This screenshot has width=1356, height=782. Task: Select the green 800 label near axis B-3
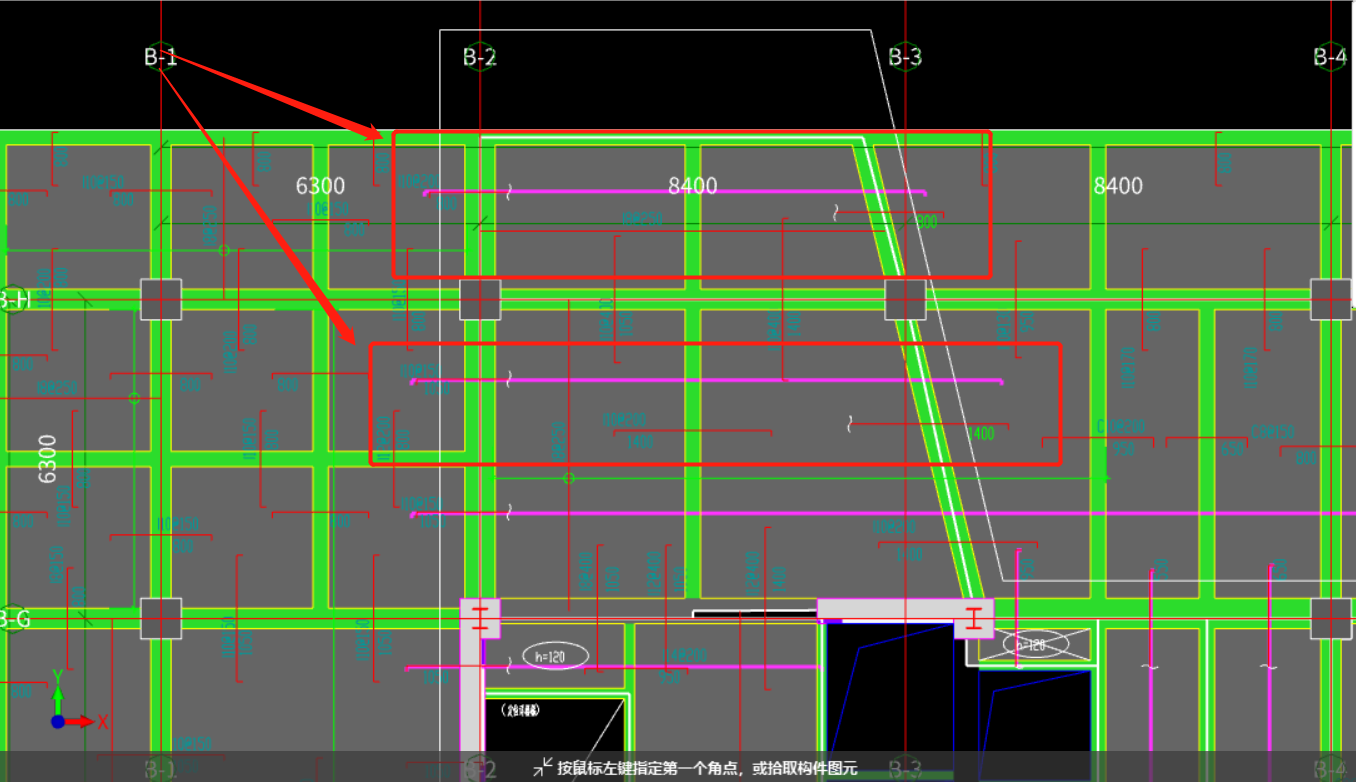[927, 222]
